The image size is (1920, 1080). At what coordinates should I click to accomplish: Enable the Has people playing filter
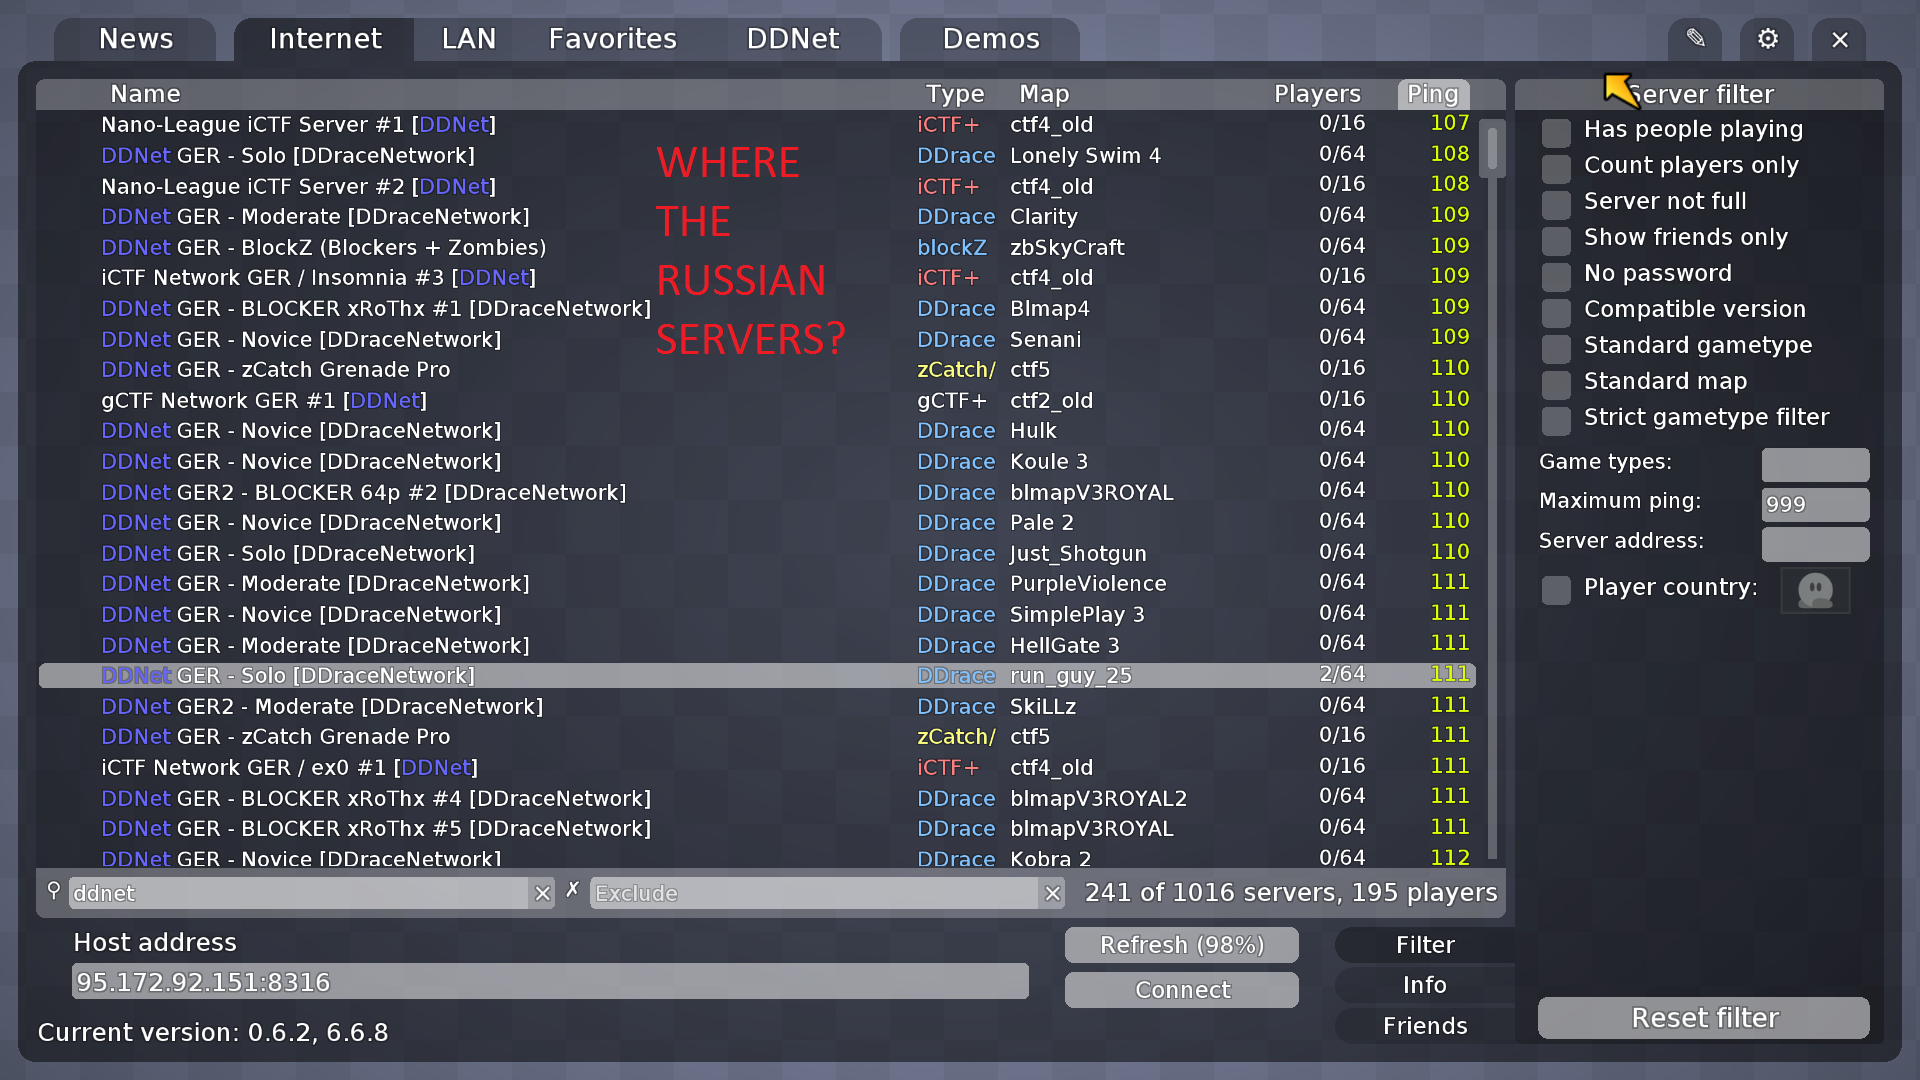(1556, 132)
